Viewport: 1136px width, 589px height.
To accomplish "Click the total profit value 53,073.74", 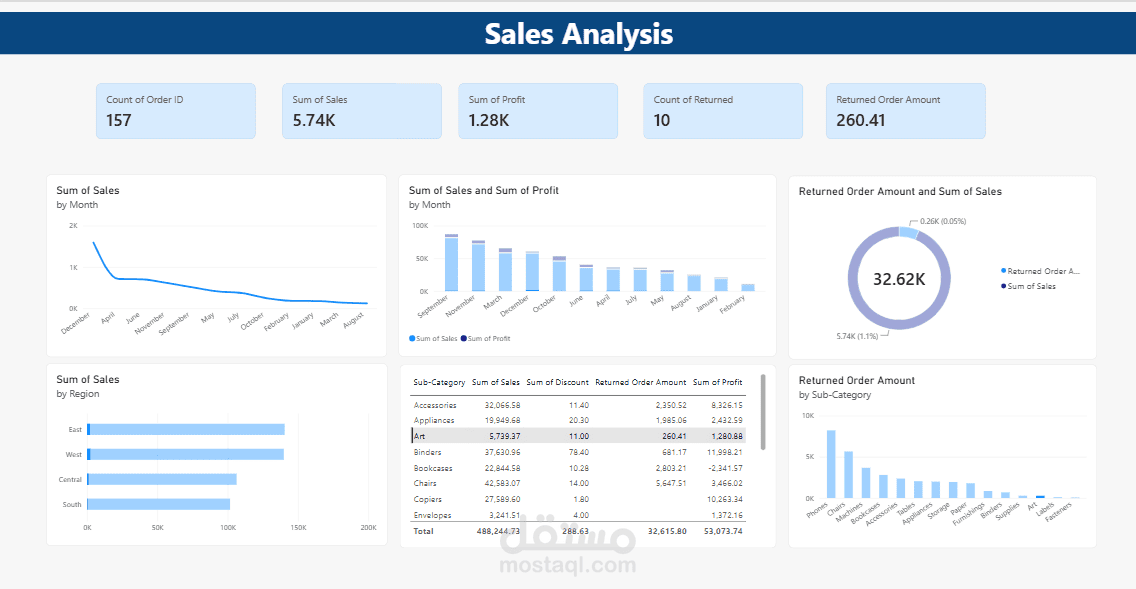I will click(x=722, y=531).
